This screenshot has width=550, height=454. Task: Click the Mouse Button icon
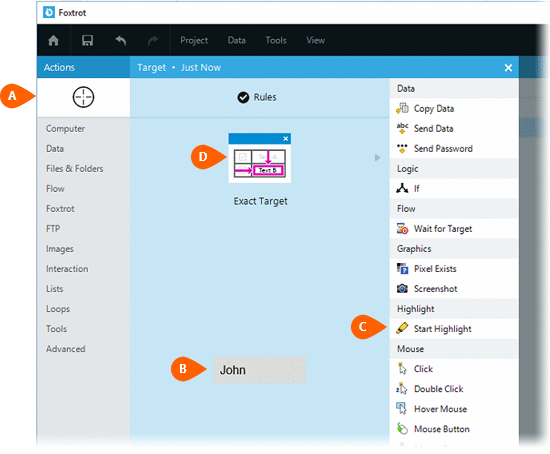pyautogui.click(x=402, y=429)
